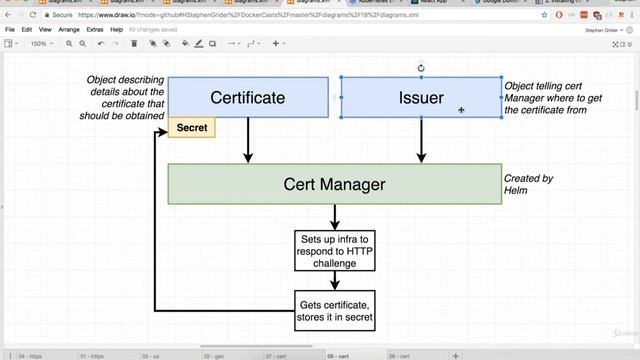This screenshot has height=360, width=640.
Task: Toggle the shadow rectangle icon
Action: point(212,43)
